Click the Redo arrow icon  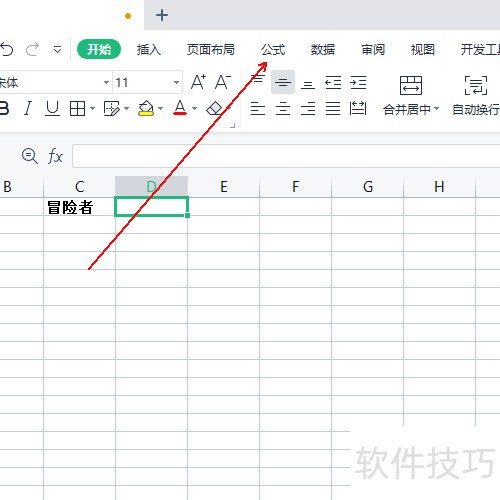pos(33,49)
